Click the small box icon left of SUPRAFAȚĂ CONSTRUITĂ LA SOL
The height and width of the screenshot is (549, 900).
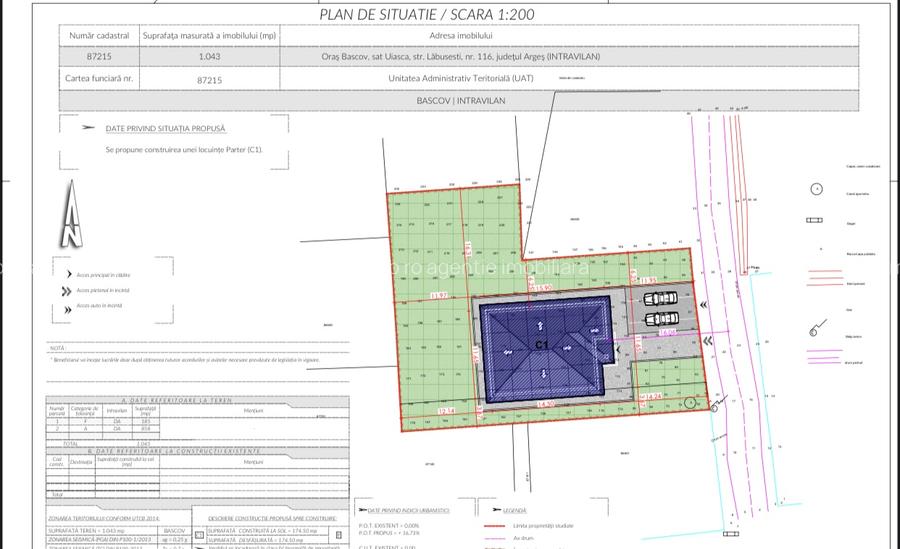click(199, 535)
